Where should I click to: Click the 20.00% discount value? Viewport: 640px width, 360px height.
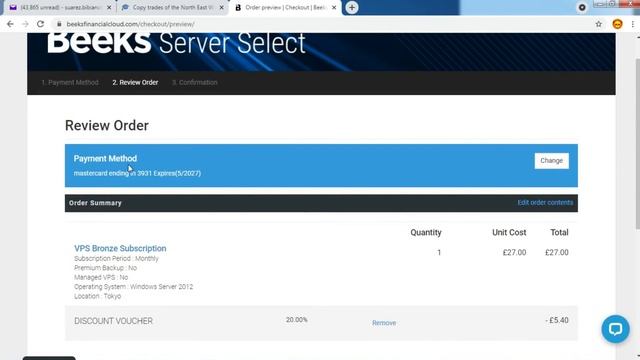click(297, 320)
